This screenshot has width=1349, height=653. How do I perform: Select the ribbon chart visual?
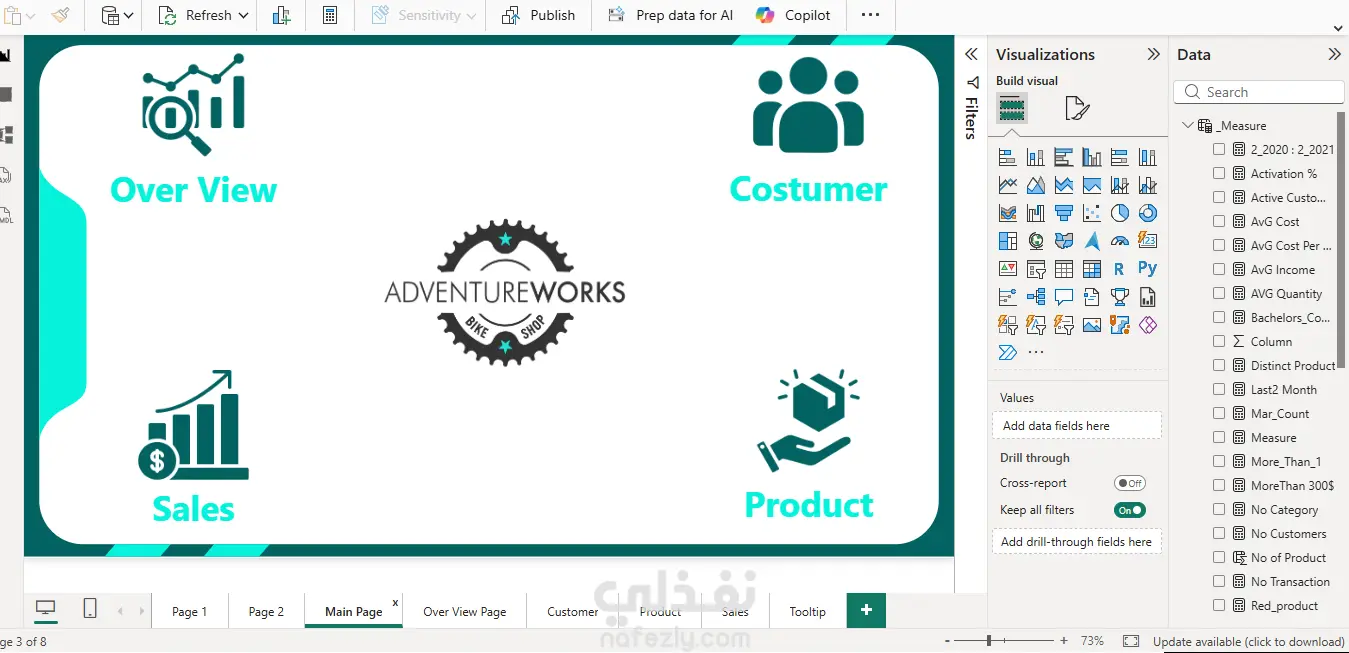1008,213
